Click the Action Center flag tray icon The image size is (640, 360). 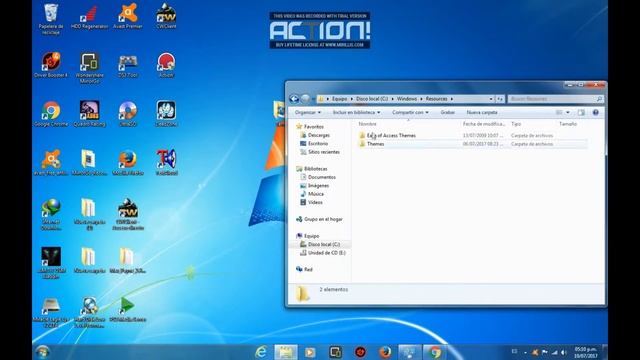pos(544,352)
